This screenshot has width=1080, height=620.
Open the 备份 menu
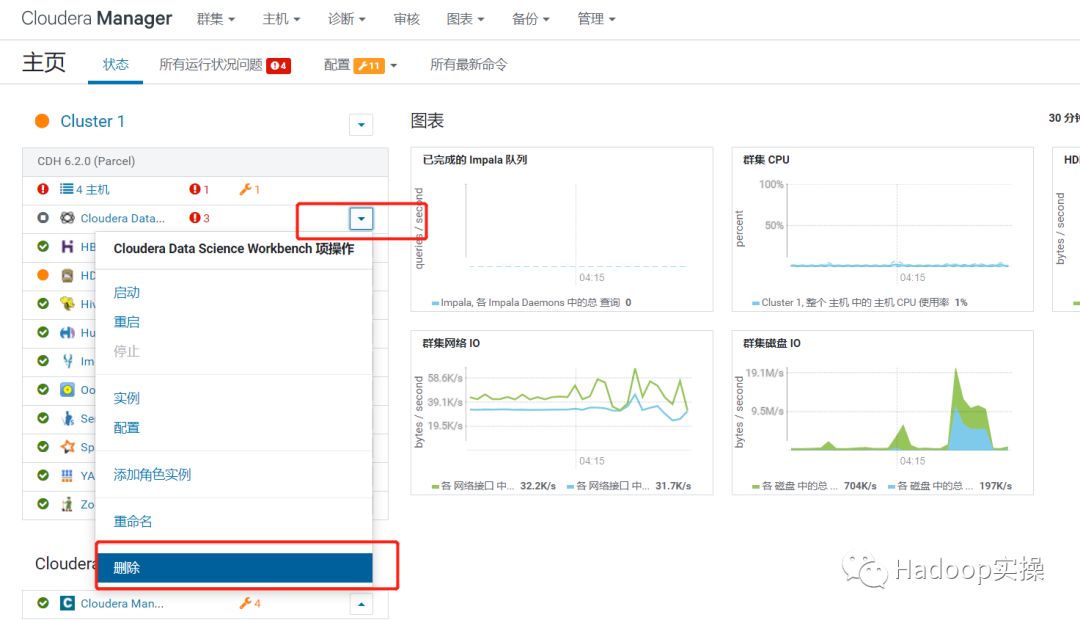[x=530, y=19]
